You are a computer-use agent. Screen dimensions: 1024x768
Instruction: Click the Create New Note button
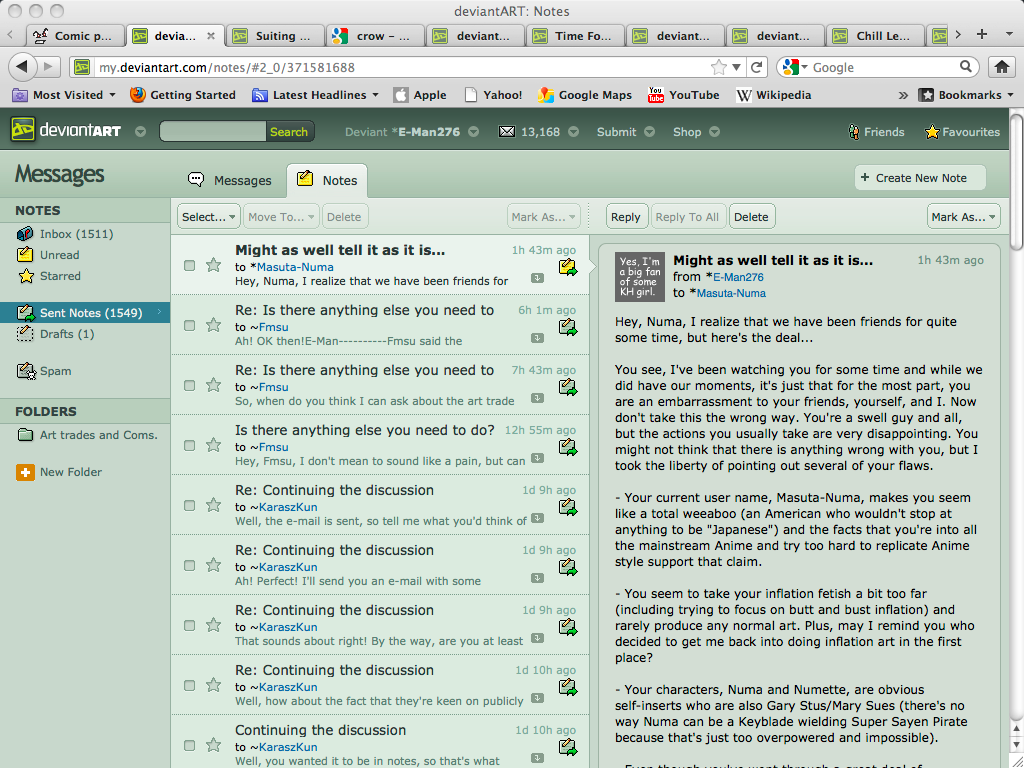pyautogui.click(x=919, y=178)
